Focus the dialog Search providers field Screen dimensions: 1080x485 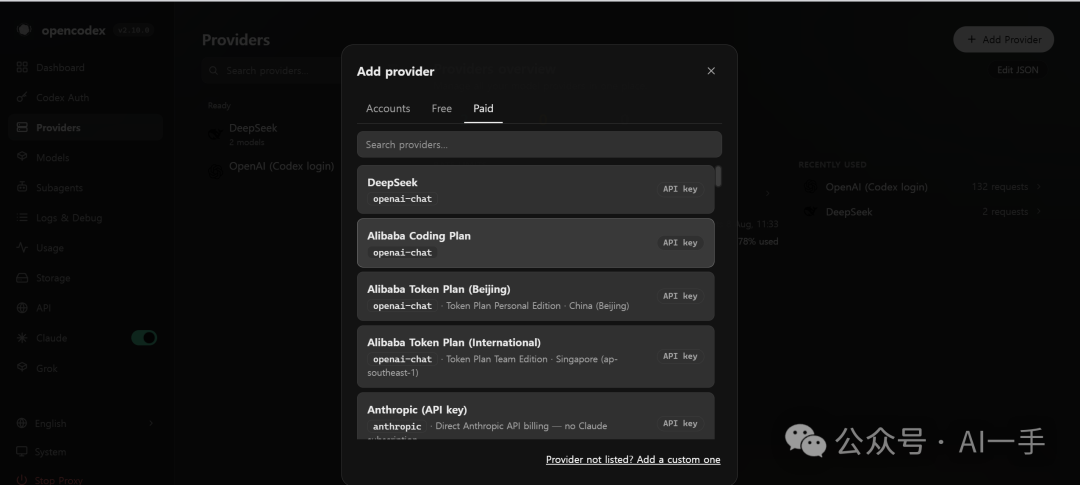(539, 145)
